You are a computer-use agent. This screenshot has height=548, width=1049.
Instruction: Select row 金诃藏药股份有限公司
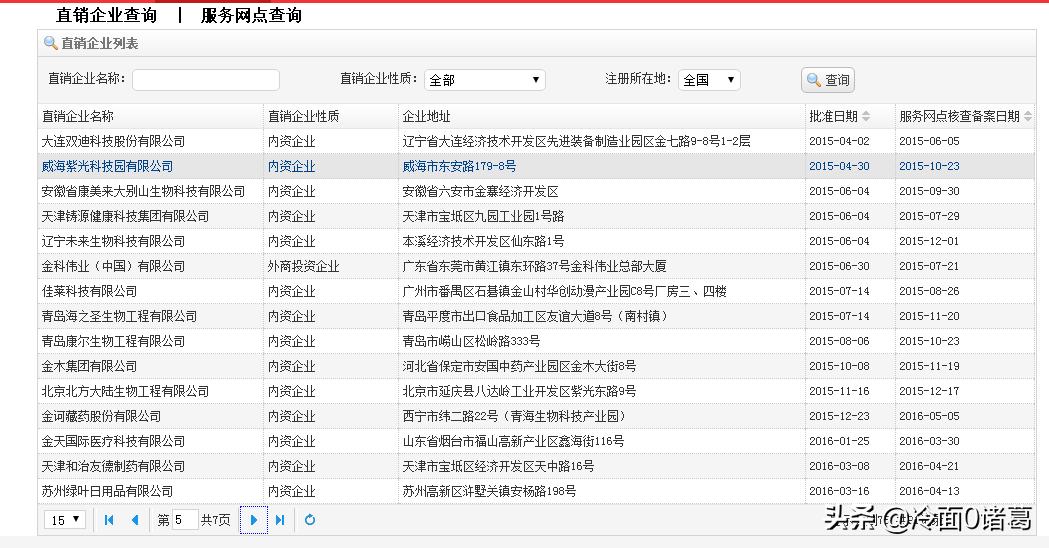tap(536, 416)
